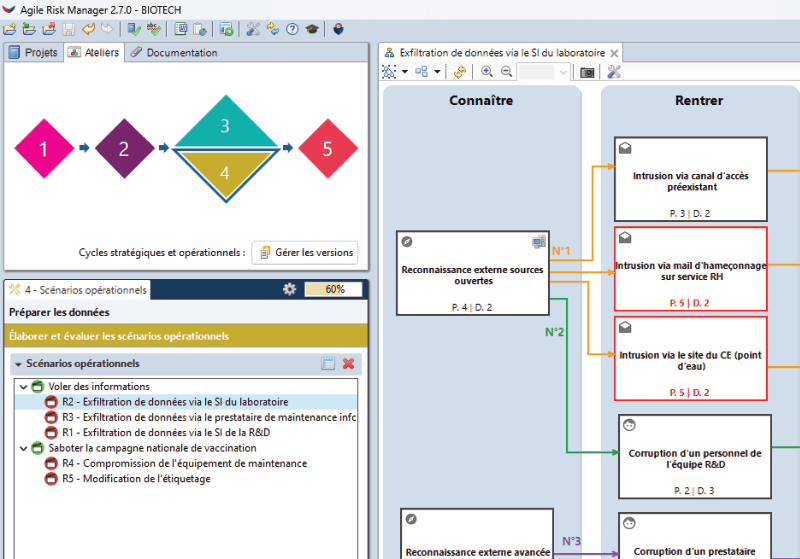Open the table view icon in Scénarios opérationnels
800x559 pixels.
(328, 363)
